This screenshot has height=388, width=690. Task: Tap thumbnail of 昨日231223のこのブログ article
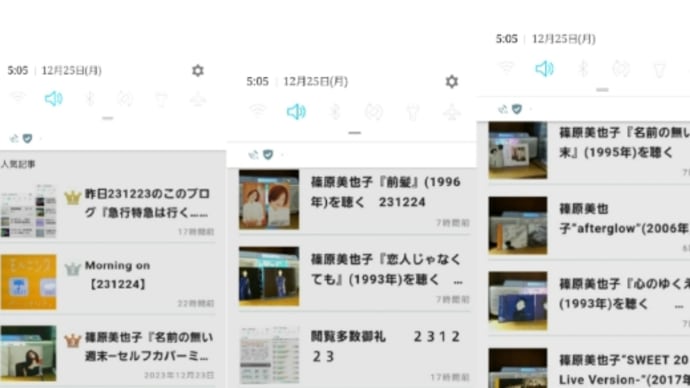coord(29,212)
